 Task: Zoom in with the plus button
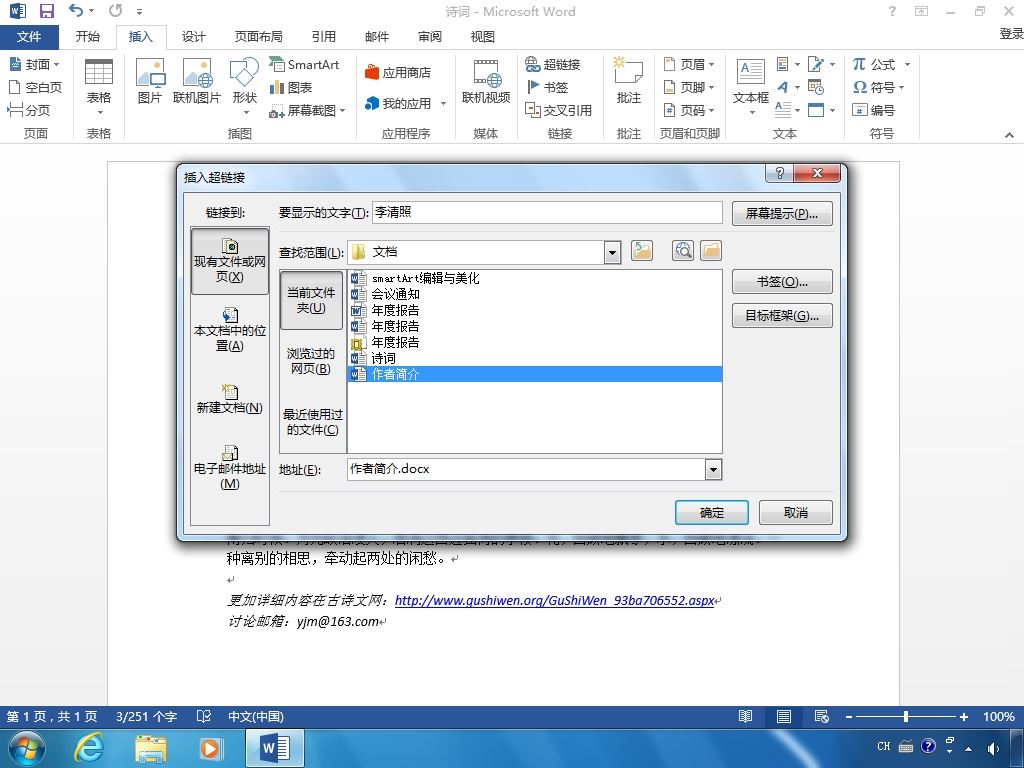[963, 716]
